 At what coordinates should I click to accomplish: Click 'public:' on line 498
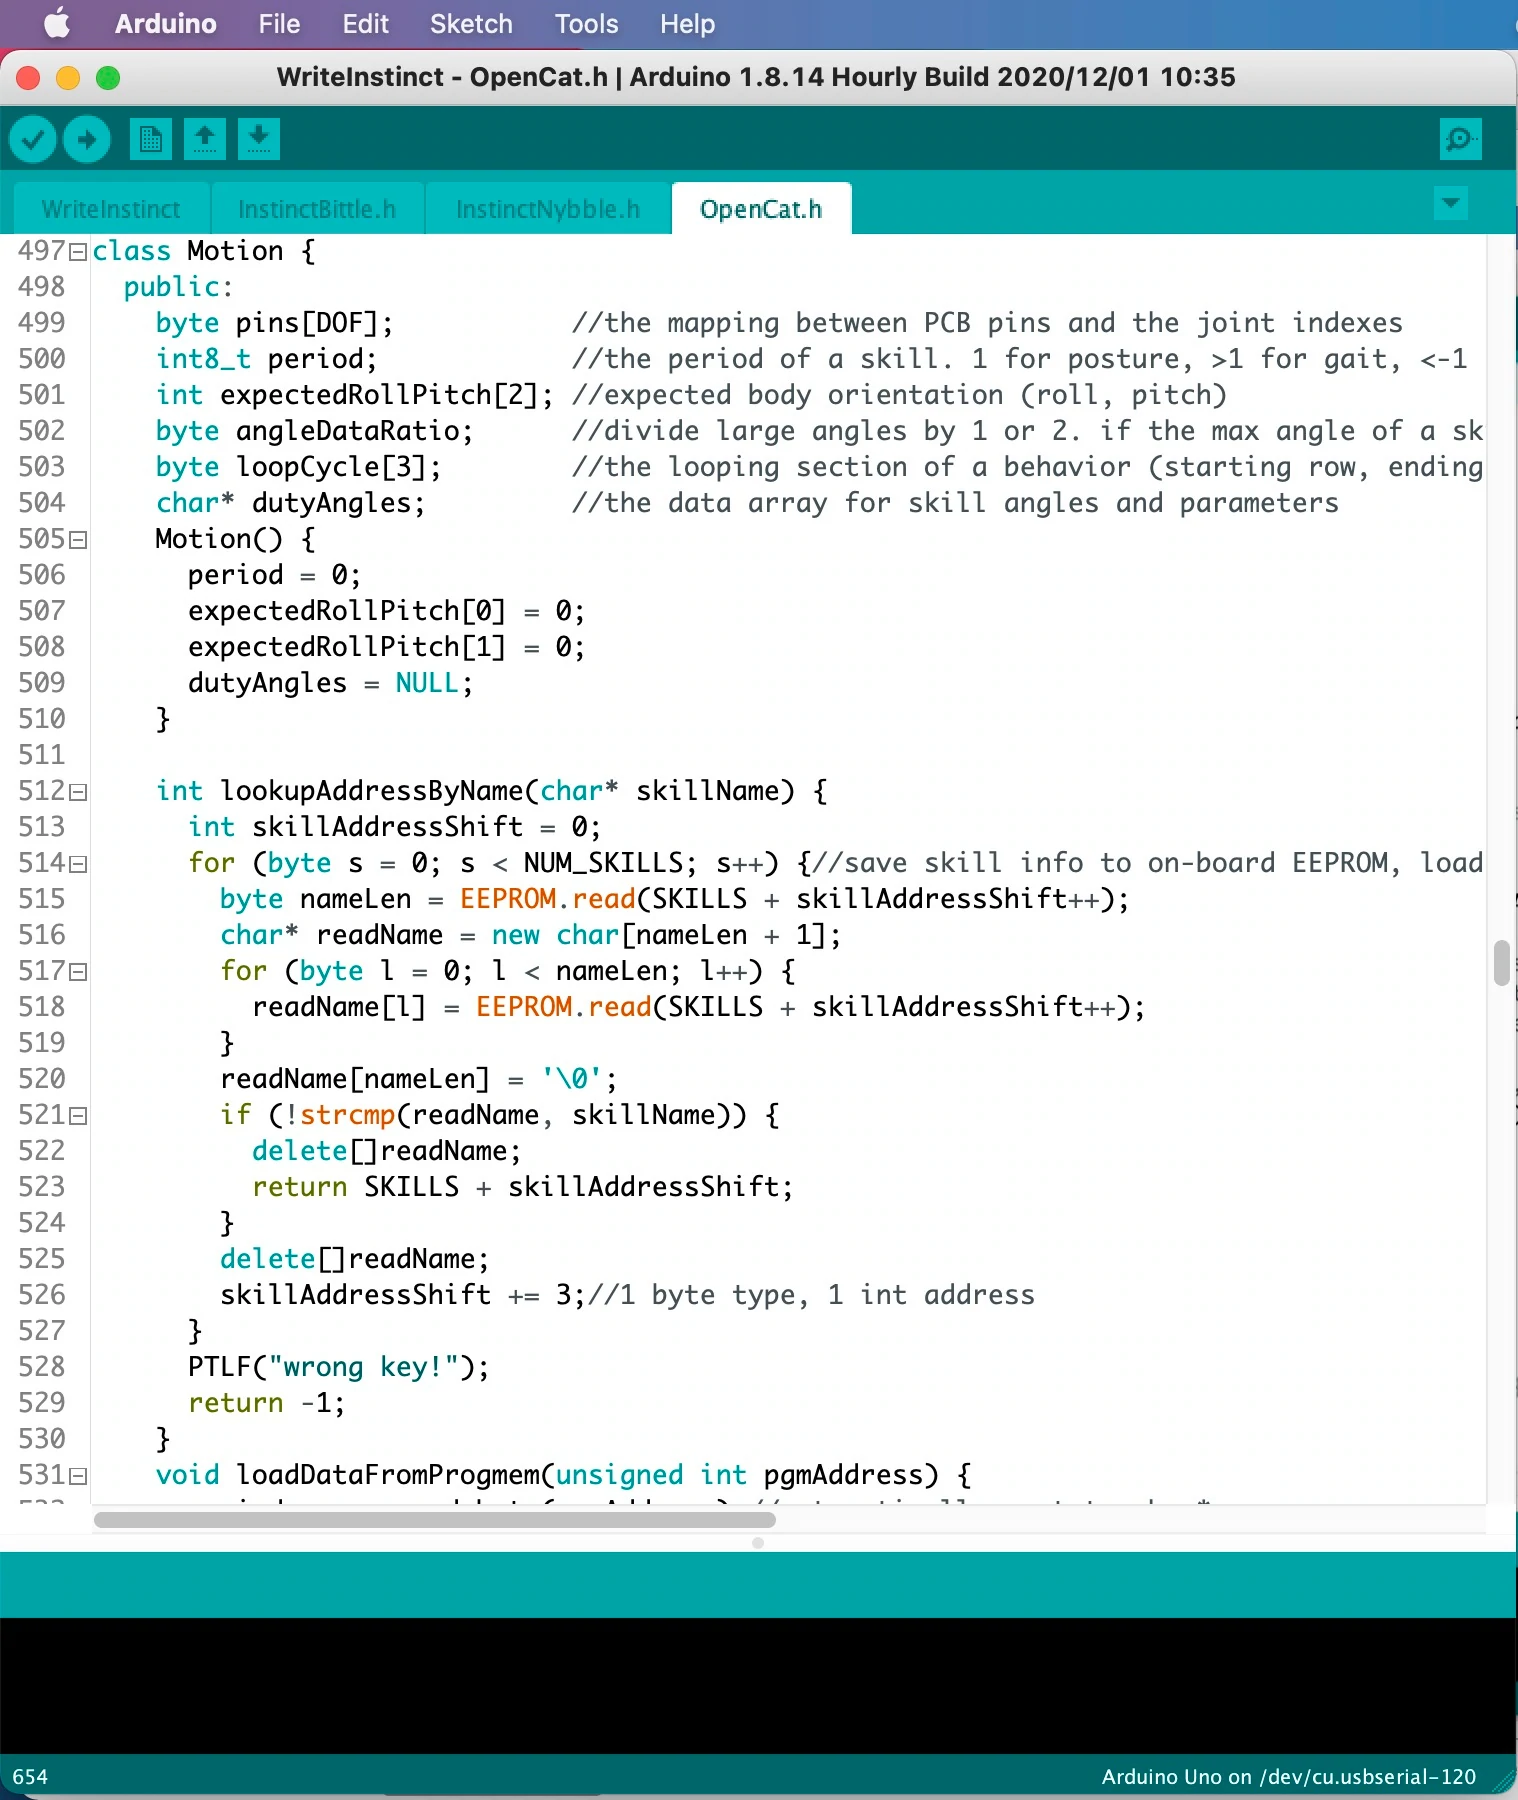(x=178, y=287)
